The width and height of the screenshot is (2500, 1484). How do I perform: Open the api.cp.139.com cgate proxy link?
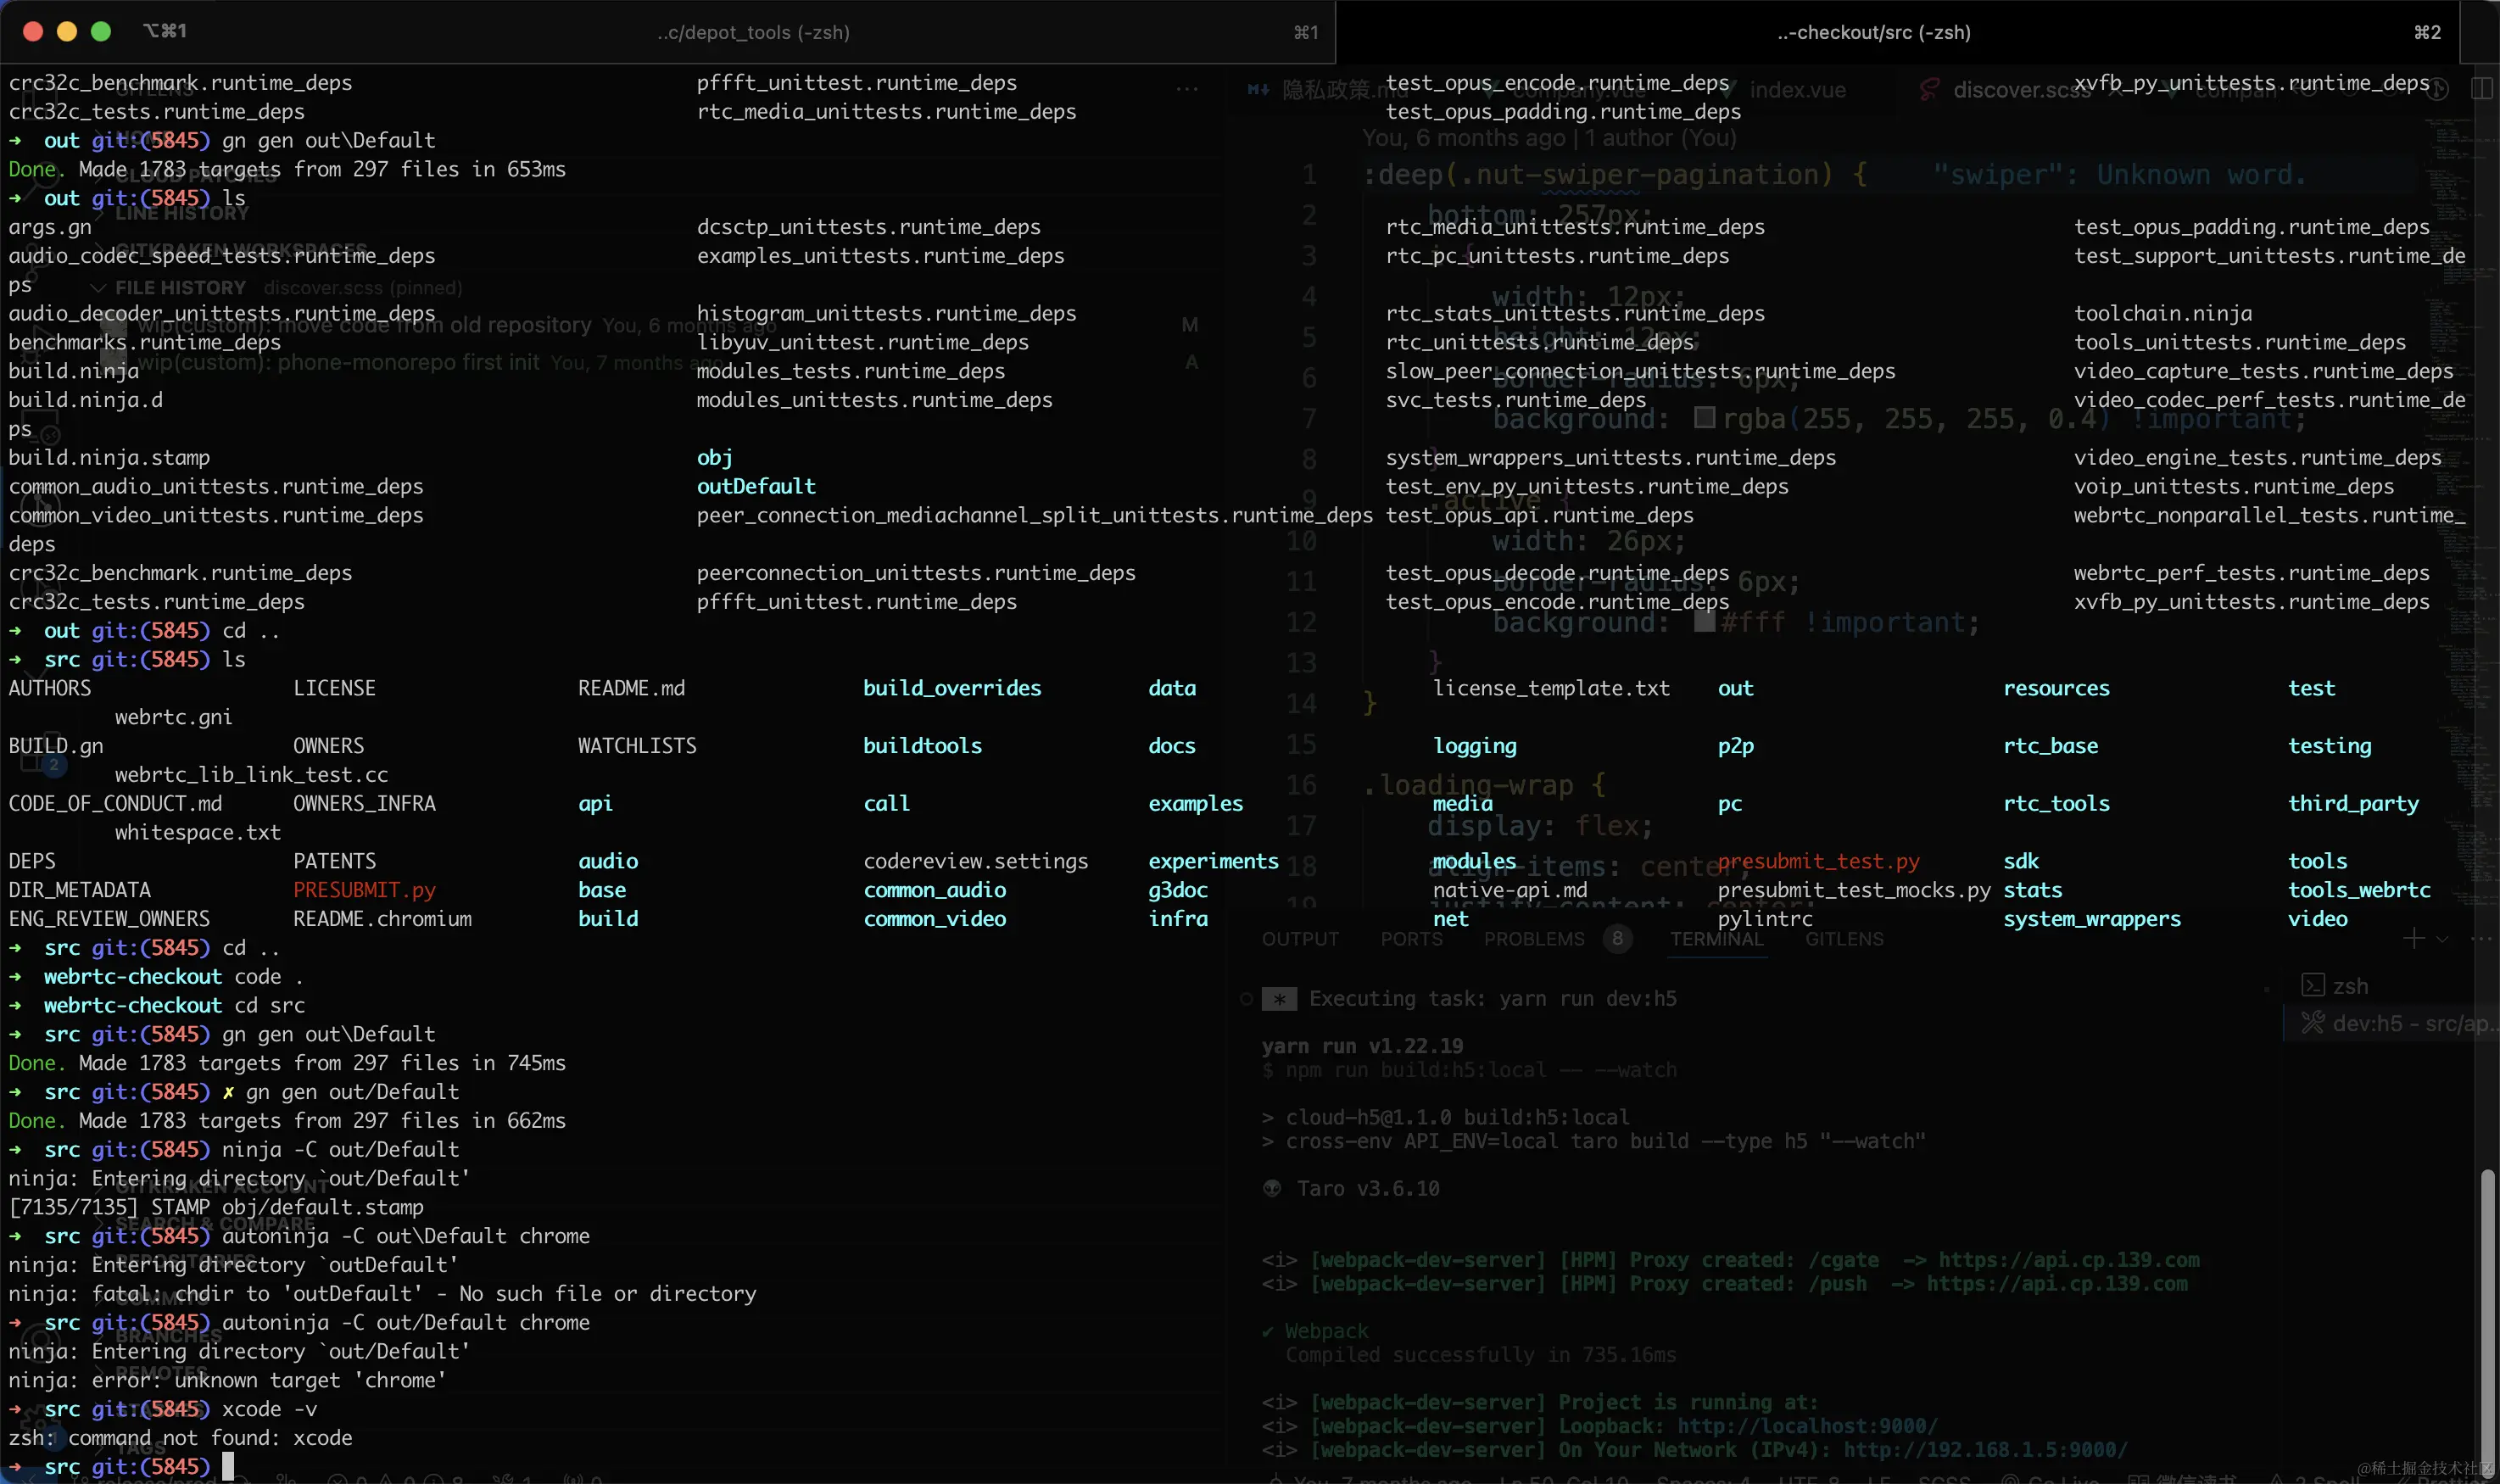2068,1259
